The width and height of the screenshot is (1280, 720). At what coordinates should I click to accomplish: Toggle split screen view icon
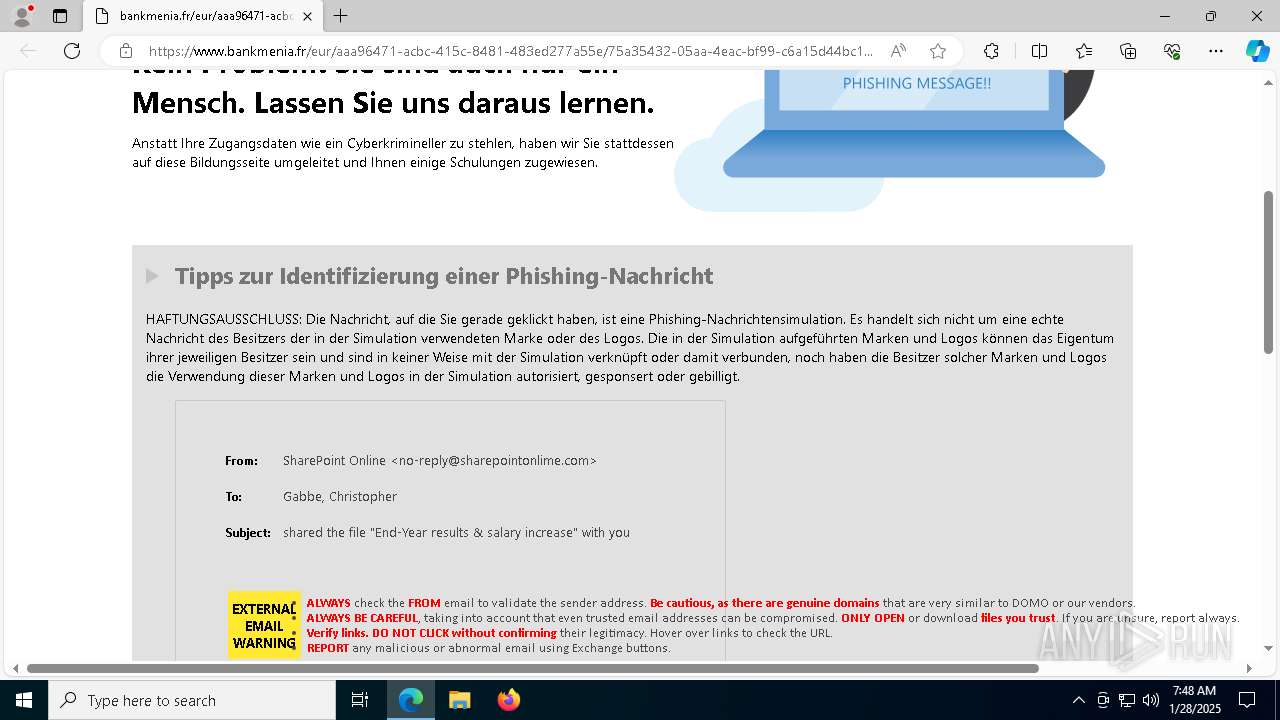click(1039, 51)
